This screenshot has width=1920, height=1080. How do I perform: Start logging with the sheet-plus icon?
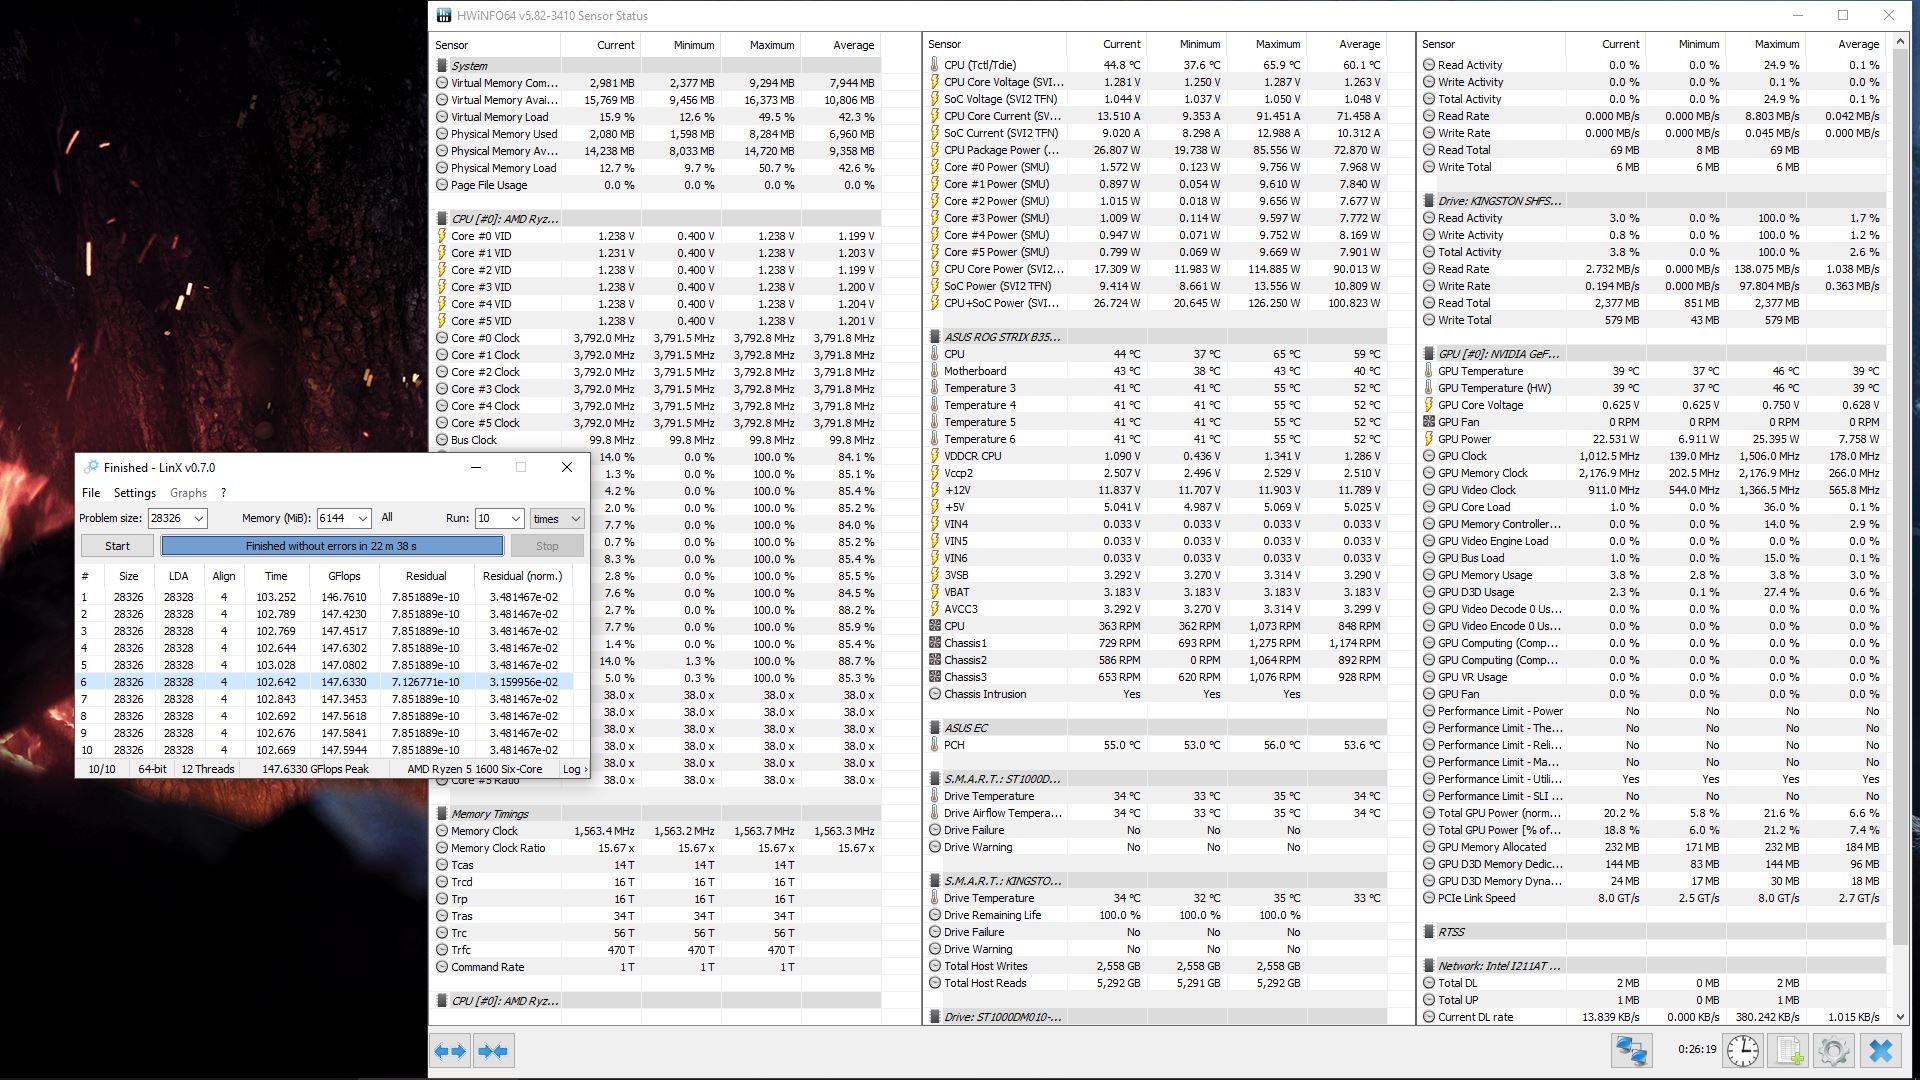click(x=1789, y=1051)
